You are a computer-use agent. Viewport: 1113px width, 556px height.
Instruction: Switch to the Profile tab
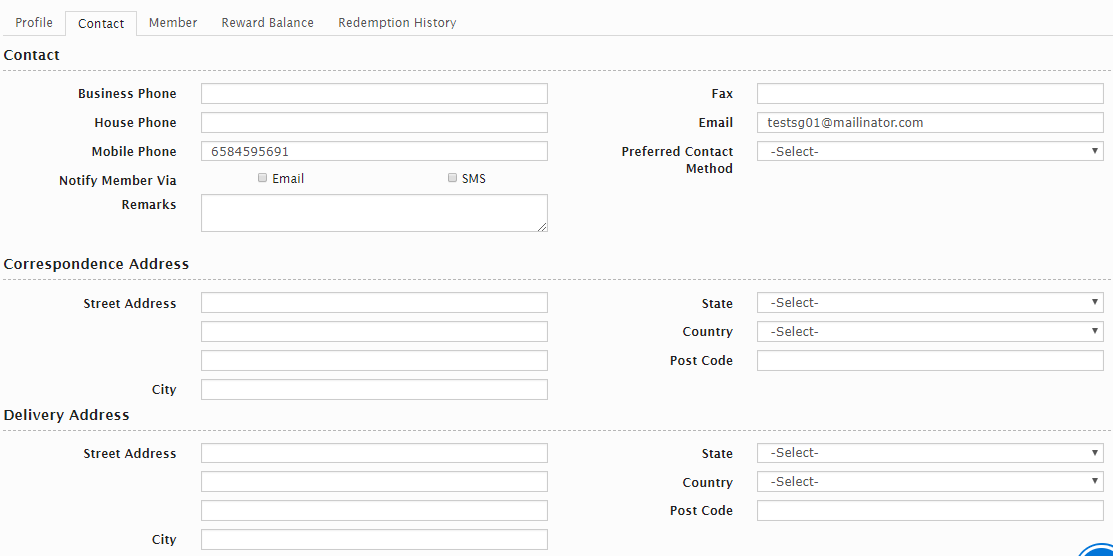click(x=34, y=22)
